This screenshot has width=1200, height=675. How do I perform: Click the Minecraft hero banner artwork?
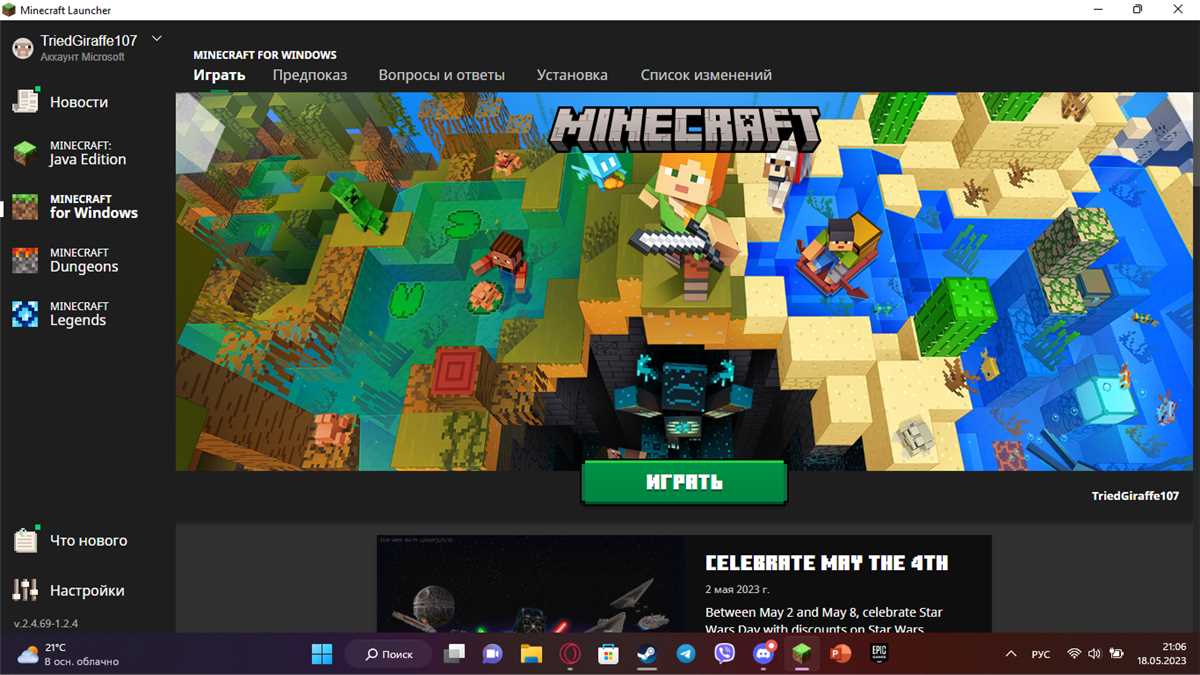click(684, 280)
